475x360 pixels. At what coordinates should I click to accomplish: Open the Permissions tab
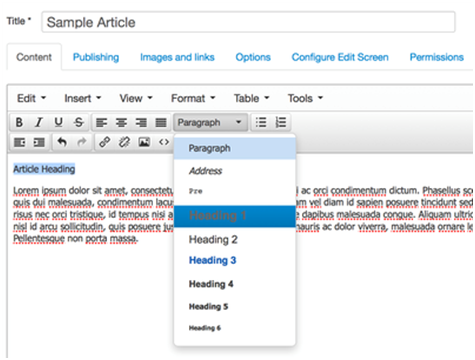(437, 57)
